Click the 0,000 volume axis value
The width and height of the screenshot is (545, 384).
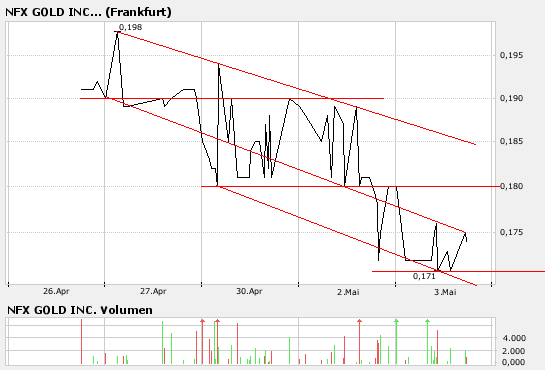pyautogui.click(x=513, y=362)
